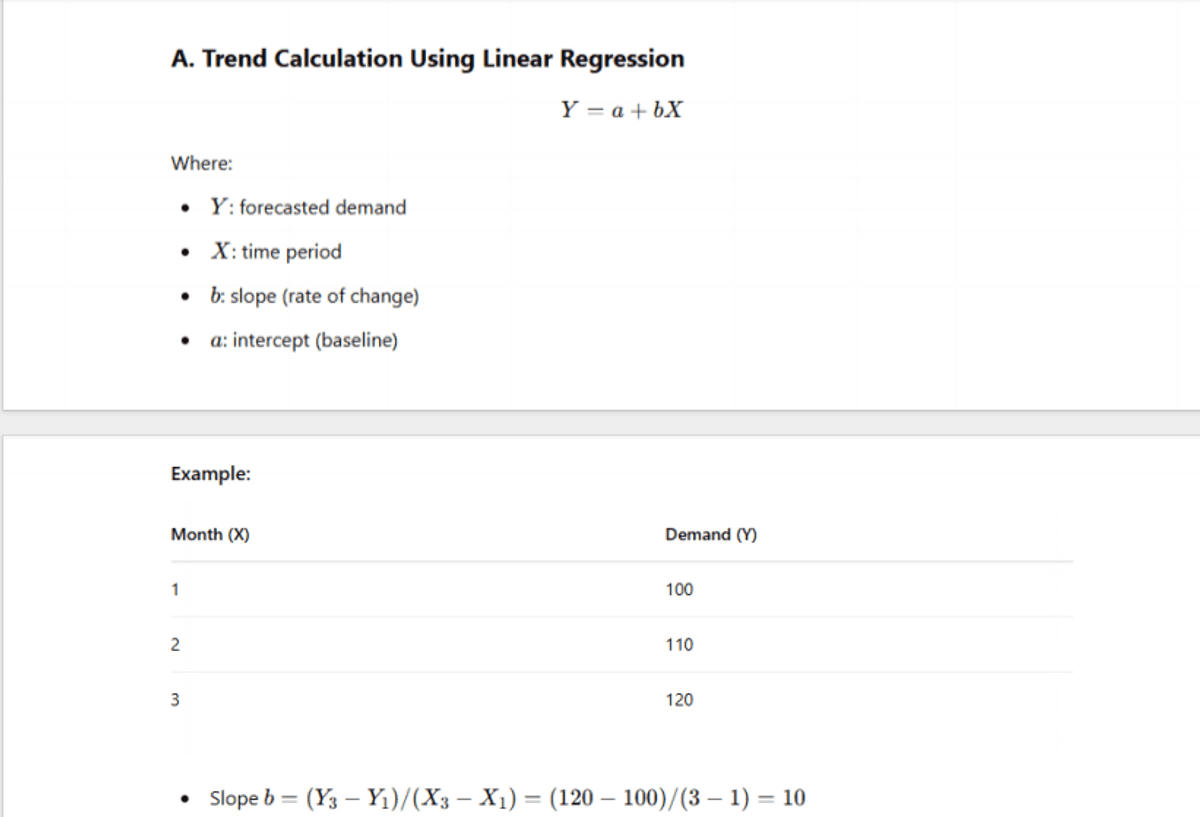Screen dimensions: 1200x817
Task: Select the Month 3 table cell
Action: 175,700
